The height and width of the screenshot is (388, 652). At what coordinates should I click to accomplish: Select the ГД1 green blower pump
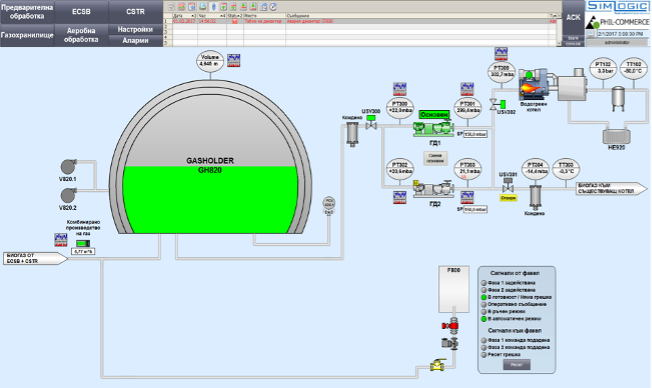click(x=434, y=128)
